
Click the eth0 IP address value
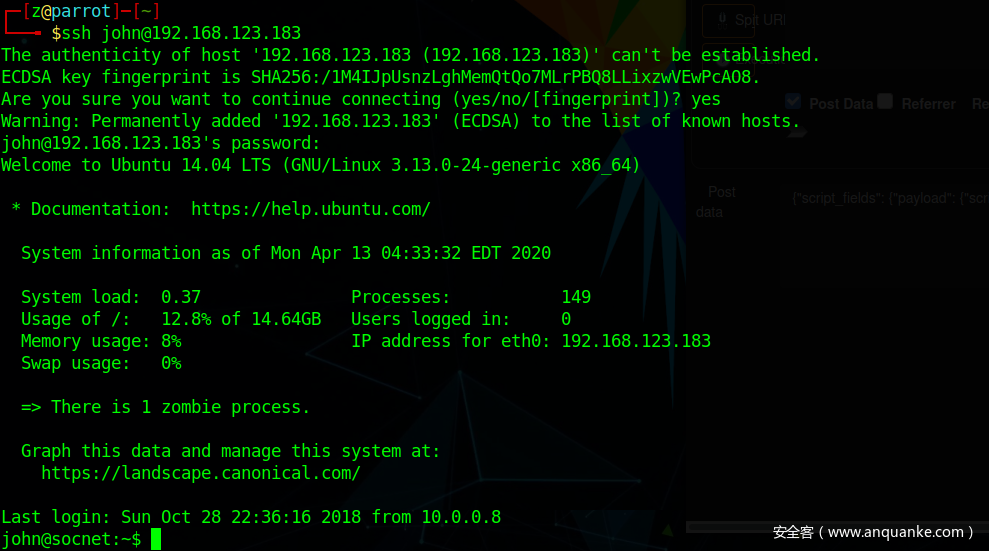635,341
